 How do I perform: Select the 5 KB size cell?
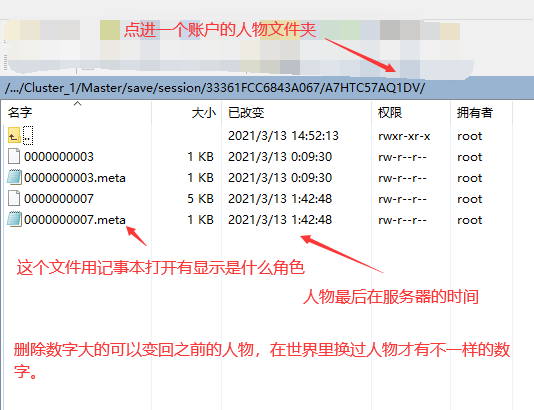point(200,199)
